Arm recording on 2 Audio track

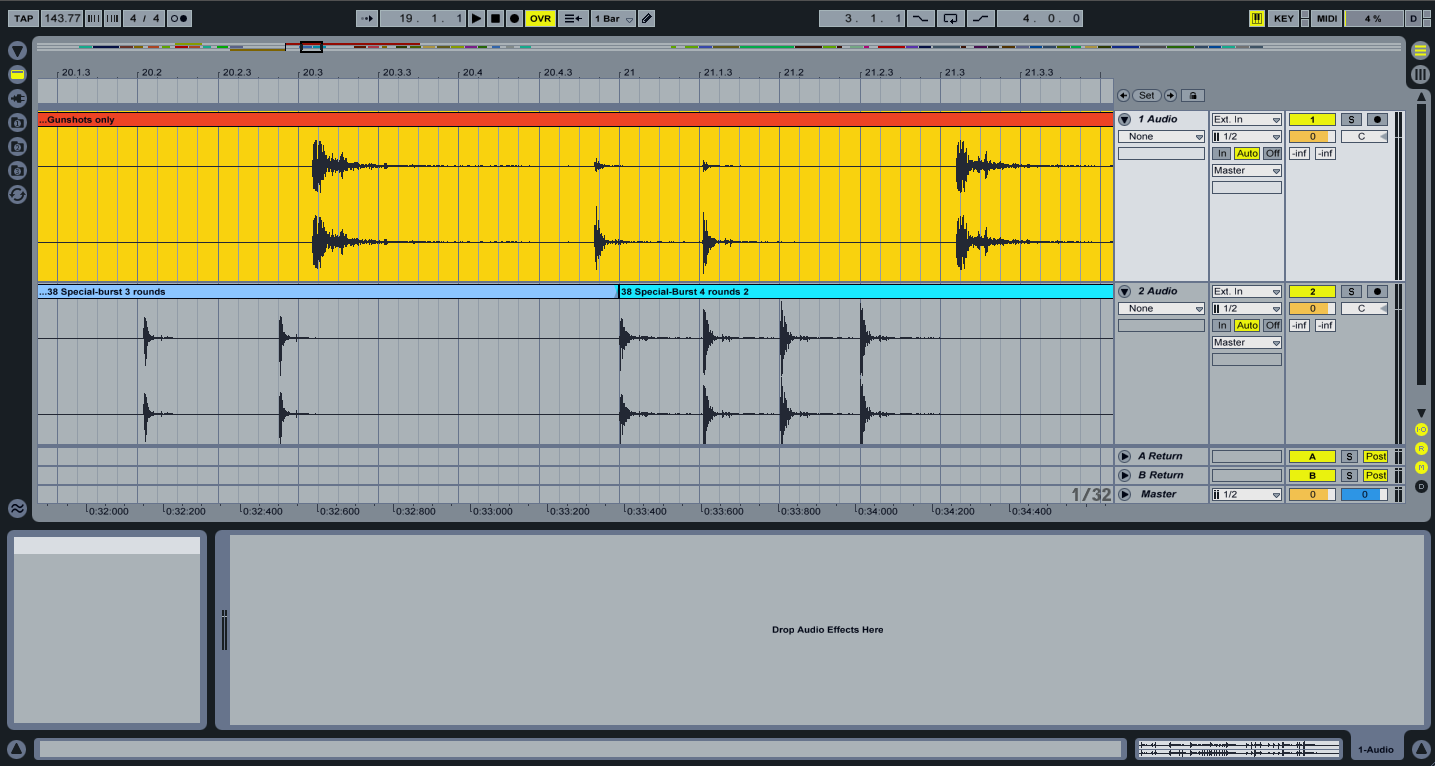click(x=1377, y=291)
